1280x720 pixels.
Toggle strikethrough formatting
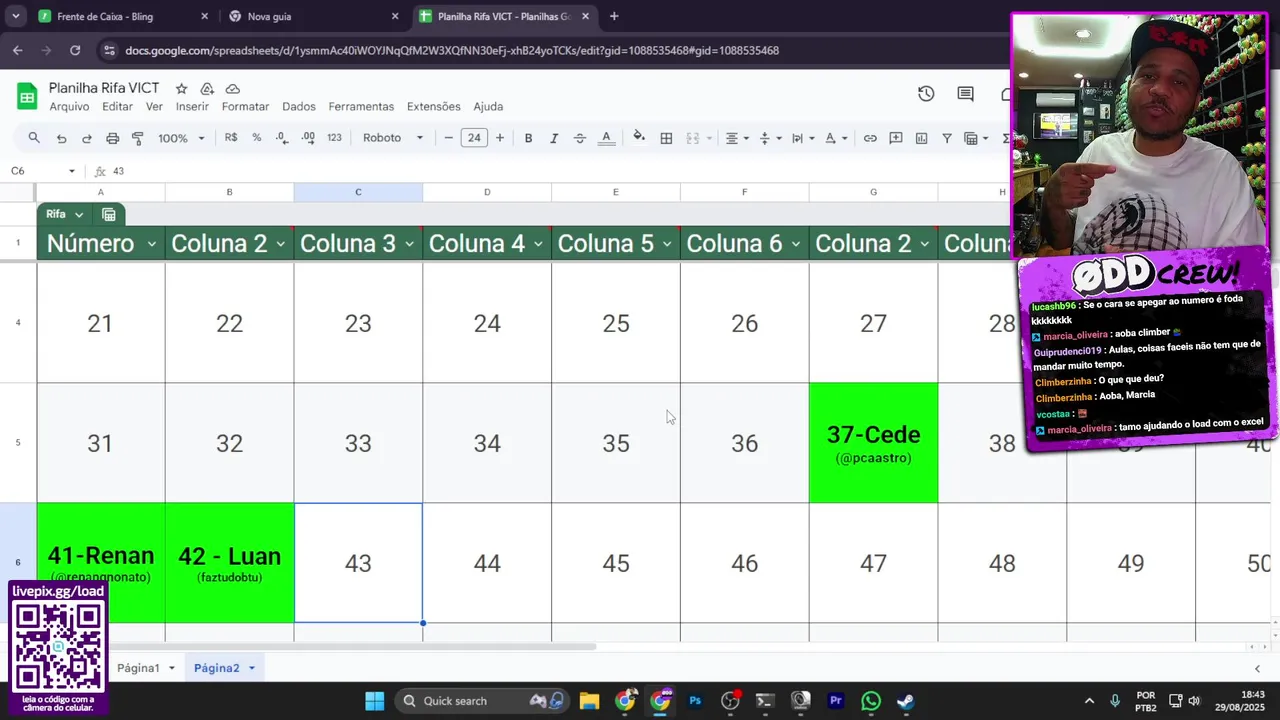click(579, 138)
